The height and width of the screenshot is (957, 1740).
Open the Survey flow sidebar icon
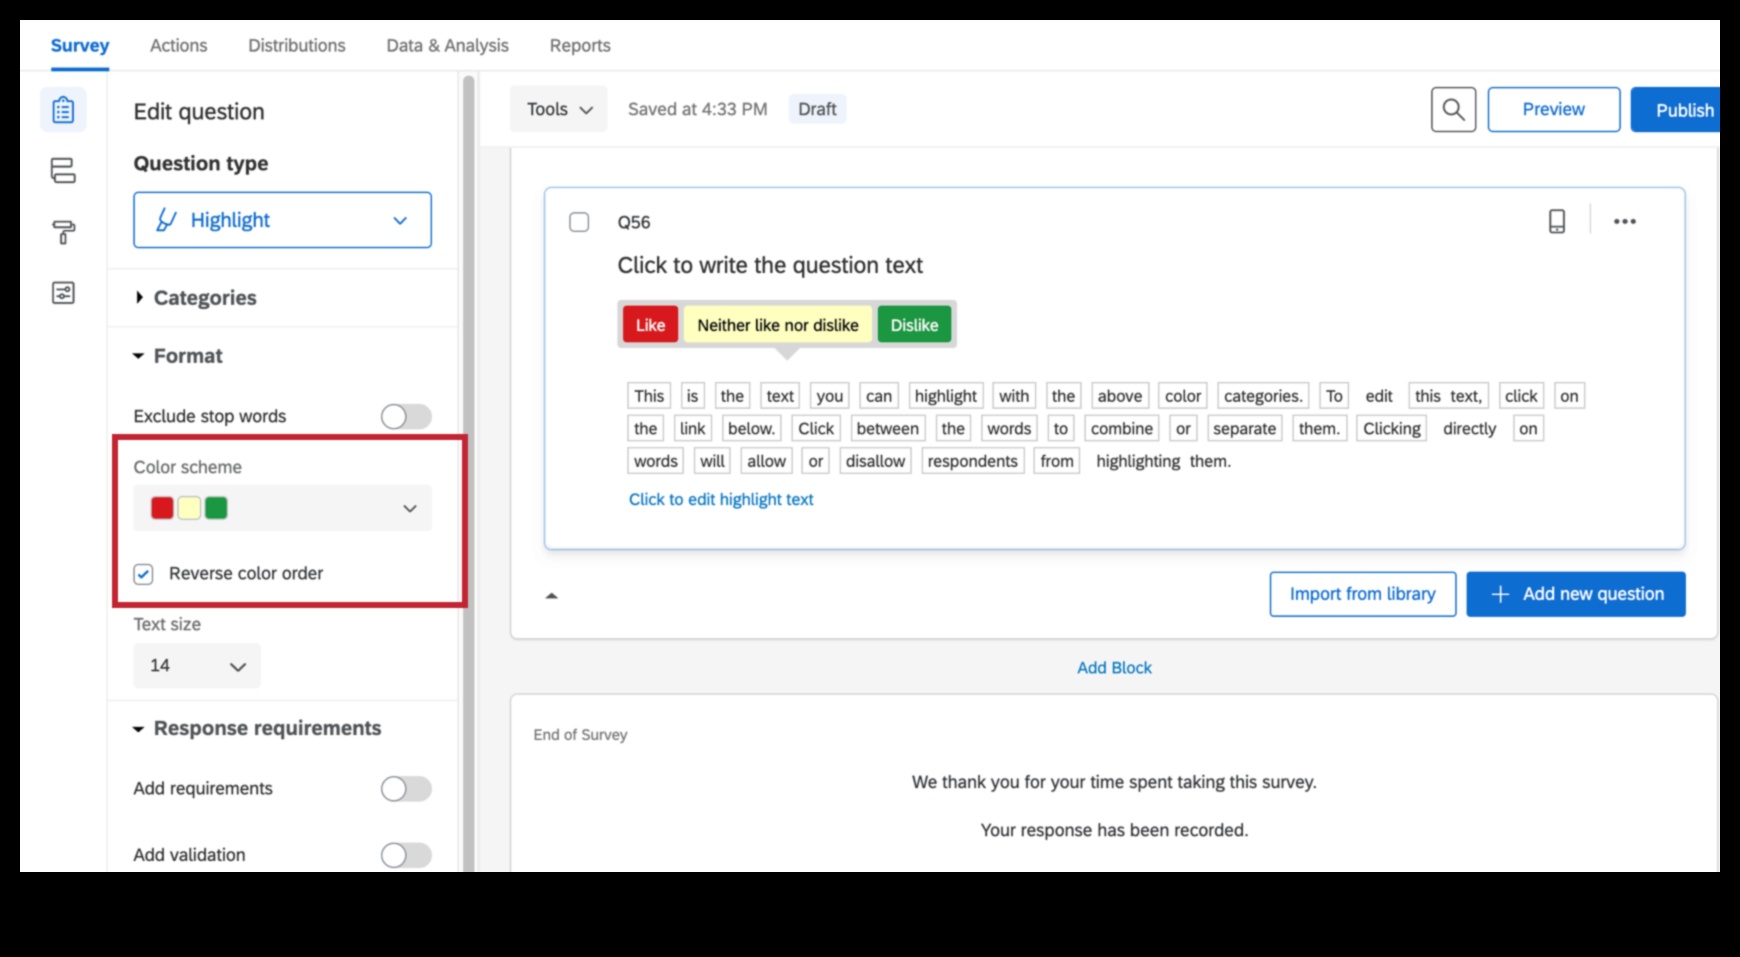(63, 171)
